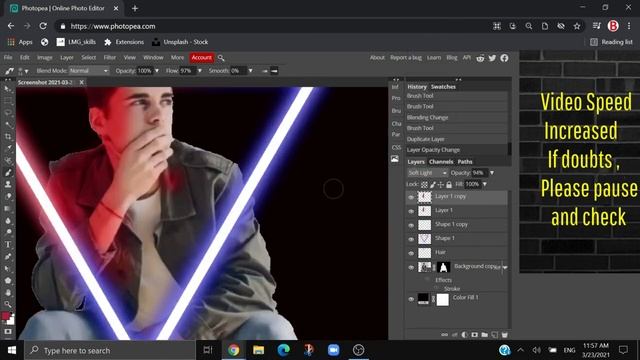The image size is (640, 360).
Task: Select the Custom Shape tool
Action: (x=8, y=280)
